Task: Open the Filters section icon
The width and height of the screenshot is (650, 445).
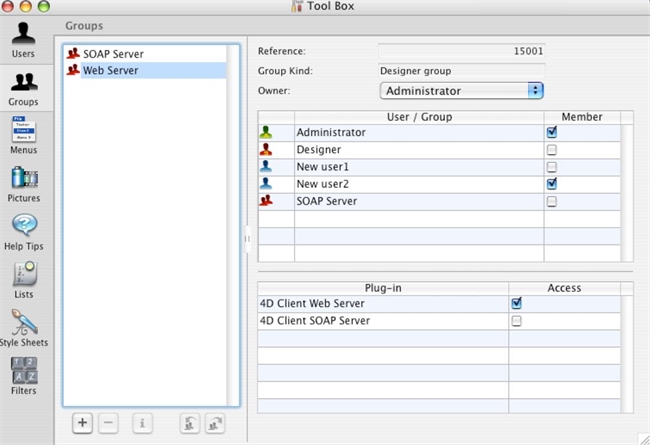Action: (24, 374)
